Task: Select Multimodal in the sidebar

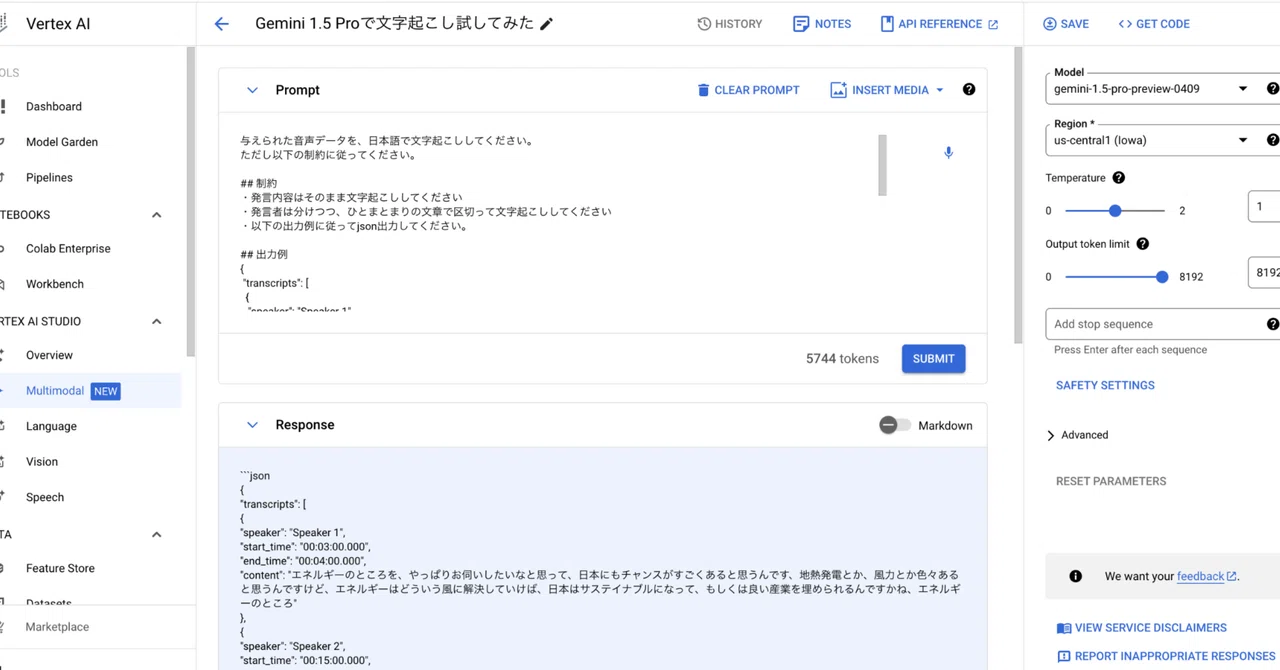Action: point(55,391)
